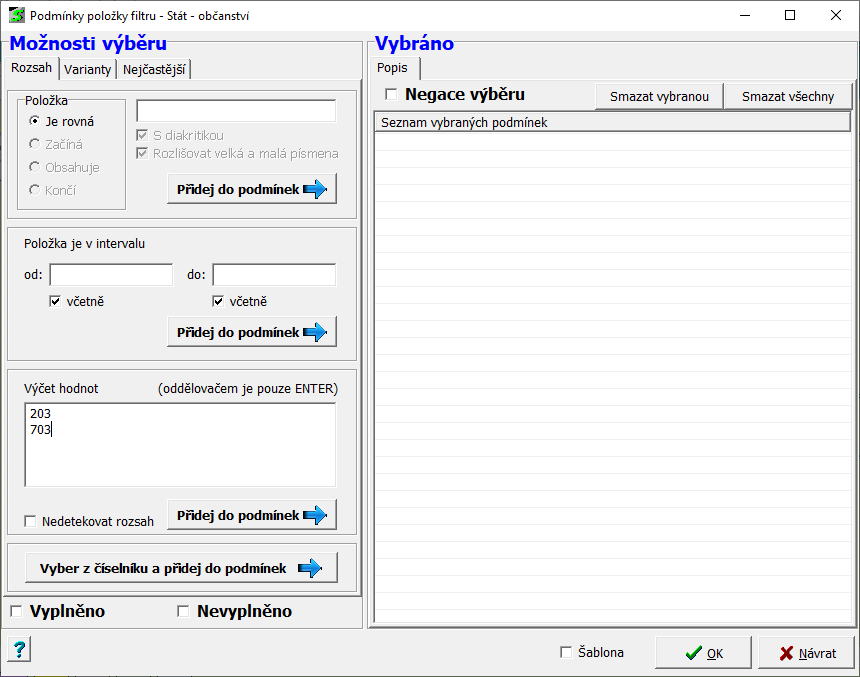Check the Nevyplněno option
This screenshot has height=677, width=860.
tap(183, 611)
